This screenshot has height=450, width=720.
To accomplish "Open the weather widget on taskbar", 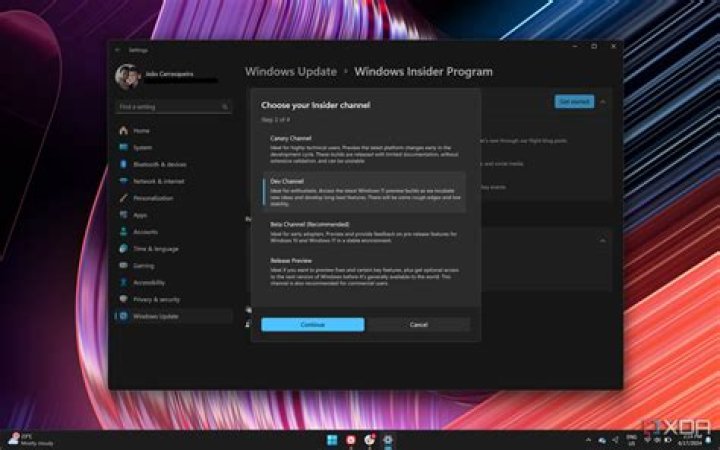I will point(31,439).
